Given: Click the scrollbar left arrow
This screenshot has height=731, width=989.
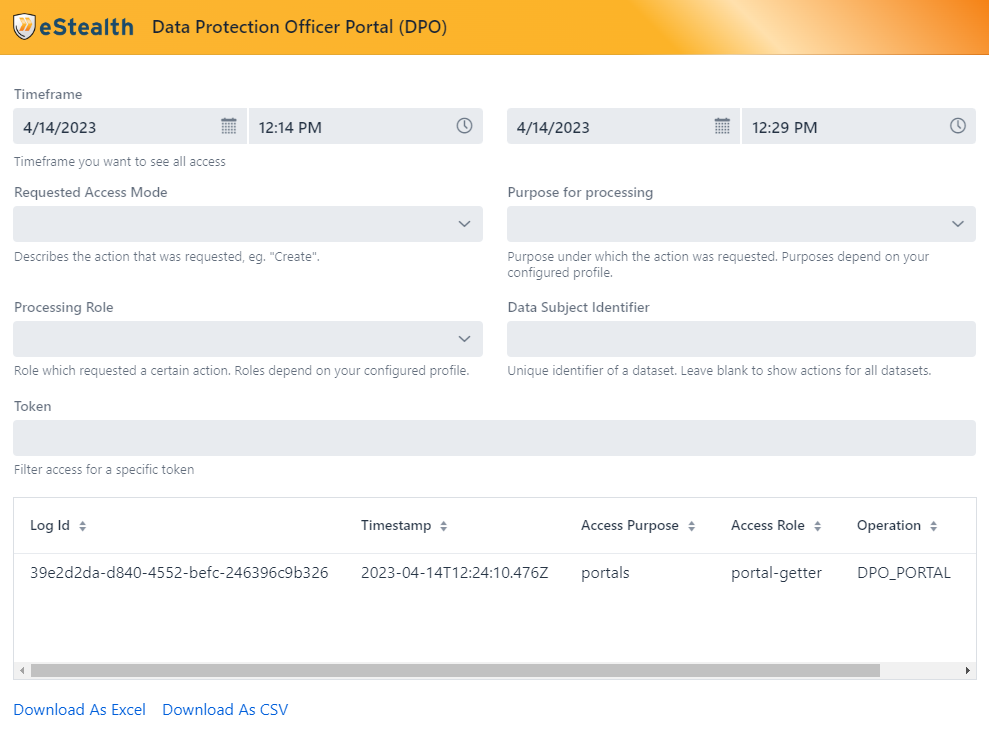Looking at the screenshot, I should (22, 670).
